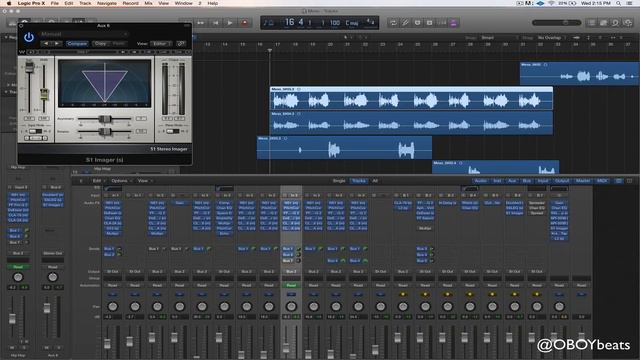Switch mixer to Tracks view
Image resolution: width=640 pixels, height=360 pixels.
coord(359,181)
